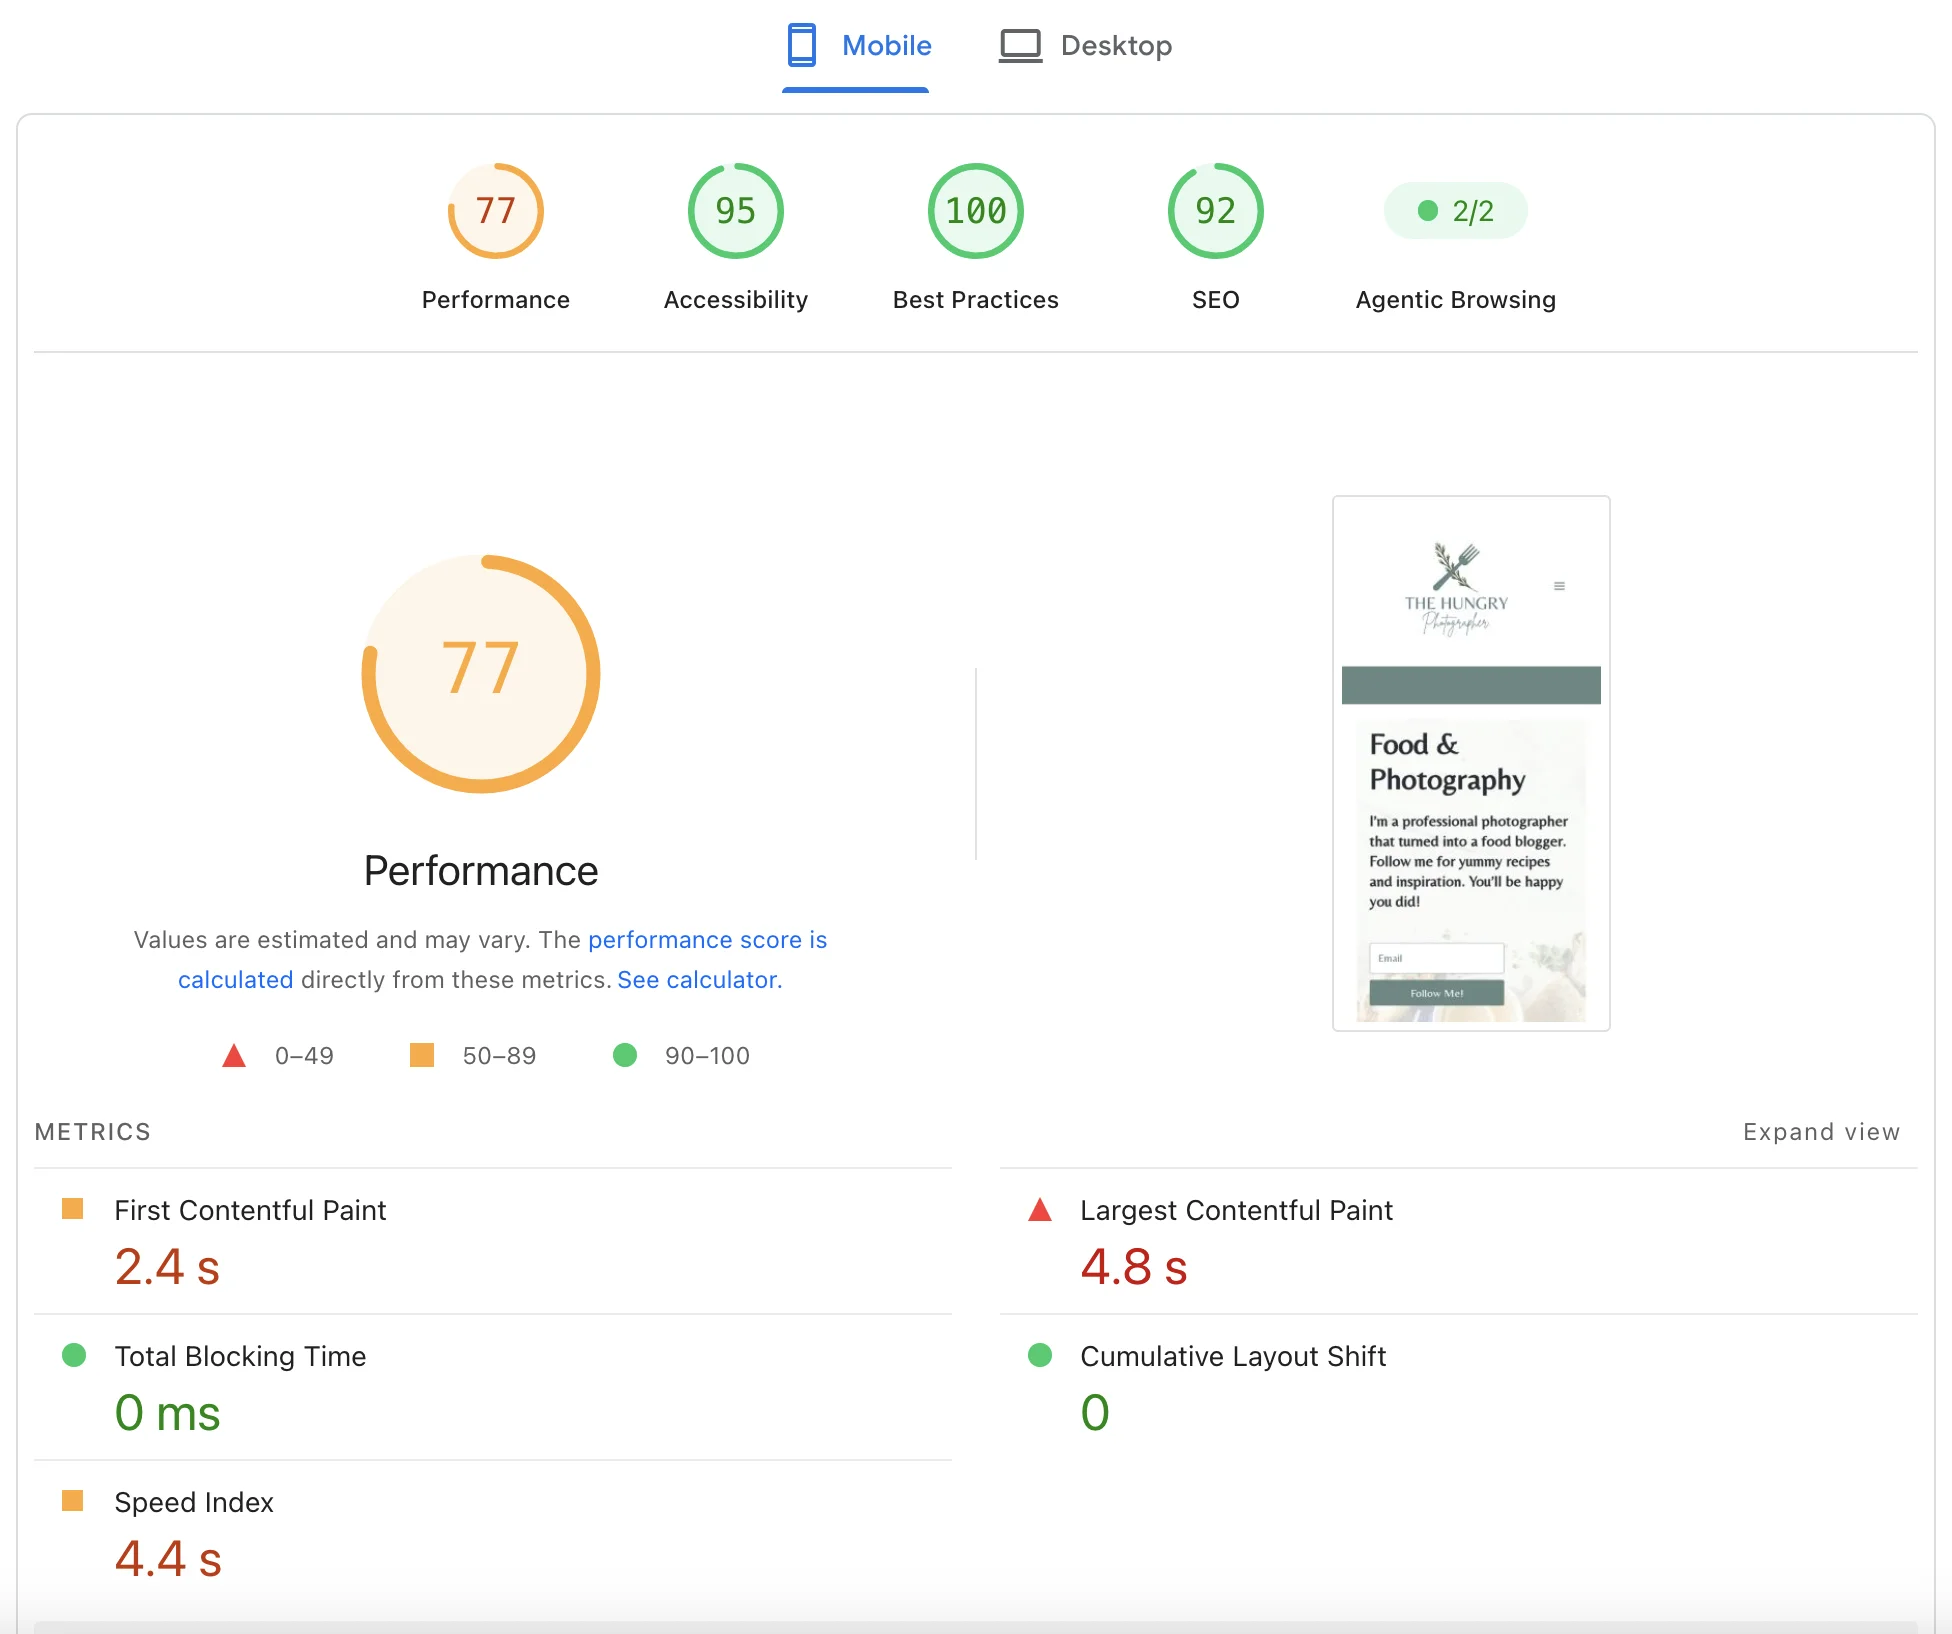
Task: Click the '0–49' legend range text
Action: [x=304, y=1056]
